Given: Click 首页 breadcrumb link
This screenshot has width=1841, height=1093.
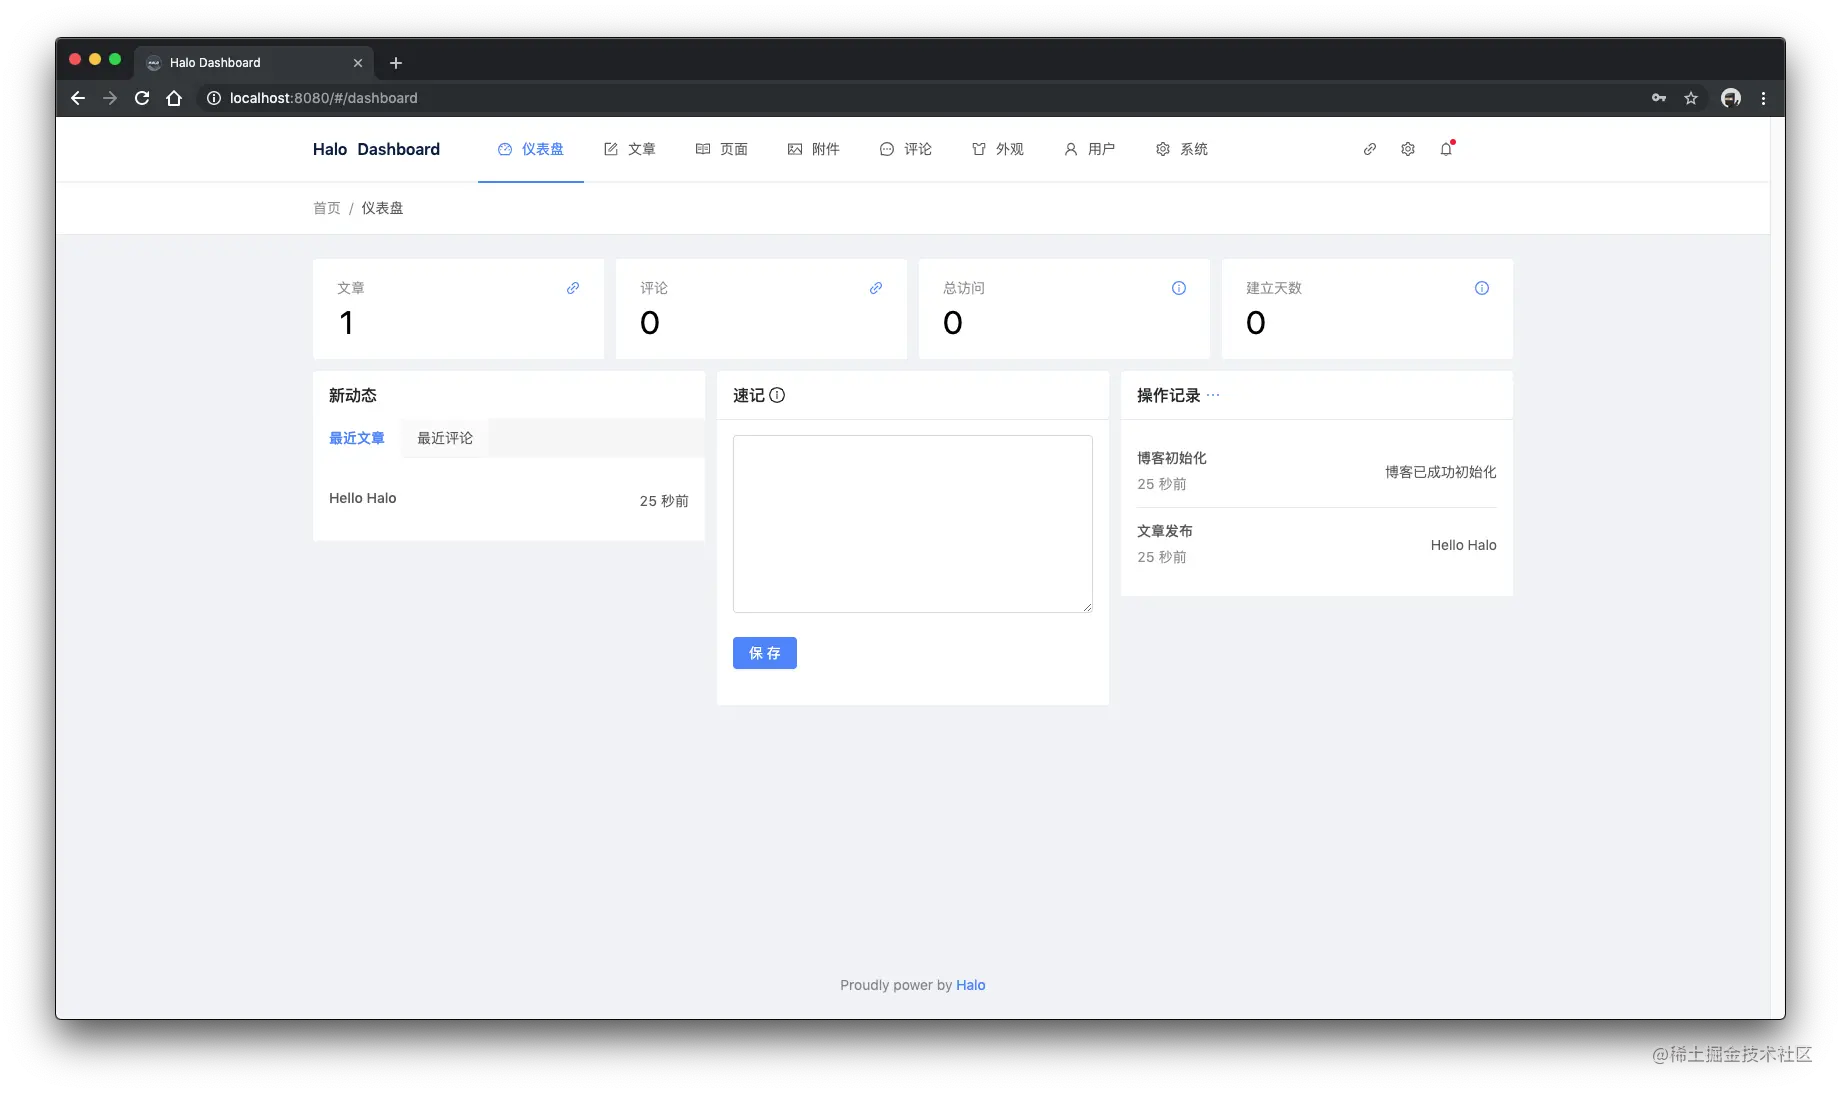Looking at the screenshot, I should point(327,208).
